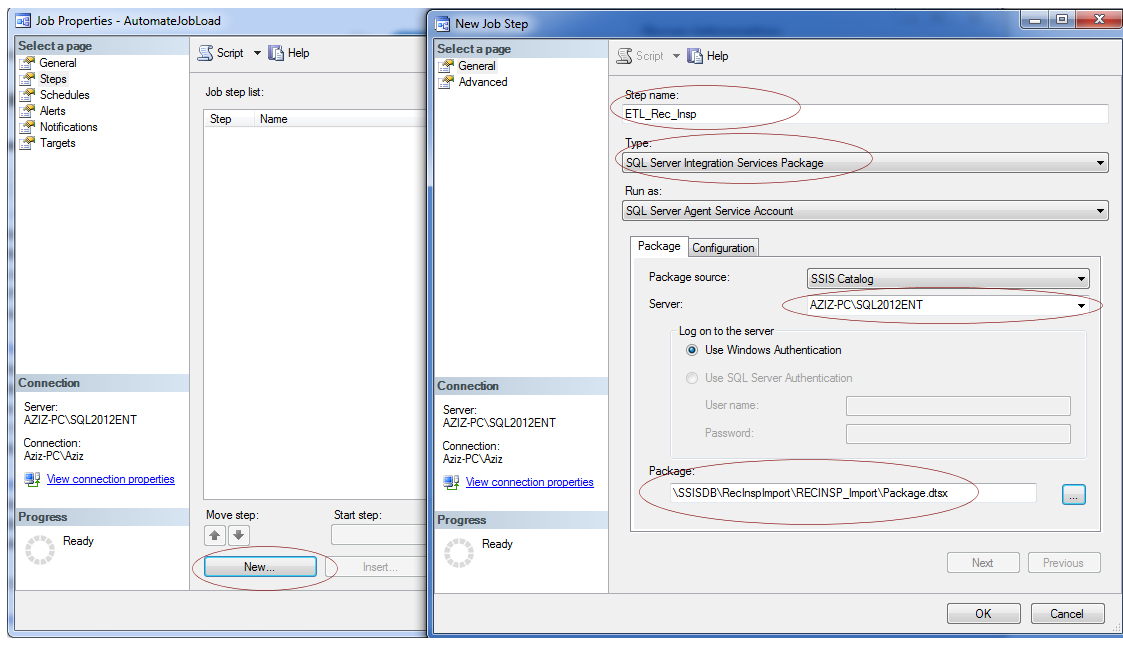Click the package browse ellipsis button
This screenshot has height=646, width=1123.
1073,494
